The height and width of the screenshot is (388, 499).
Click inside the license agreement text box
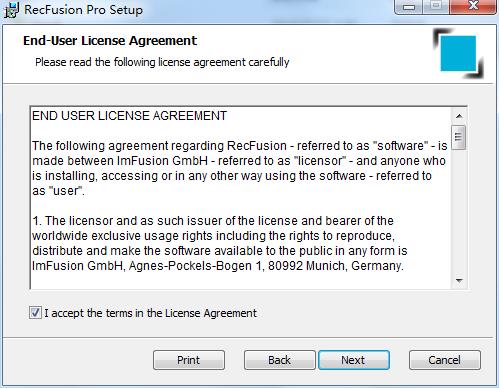(x=241, y=198)
